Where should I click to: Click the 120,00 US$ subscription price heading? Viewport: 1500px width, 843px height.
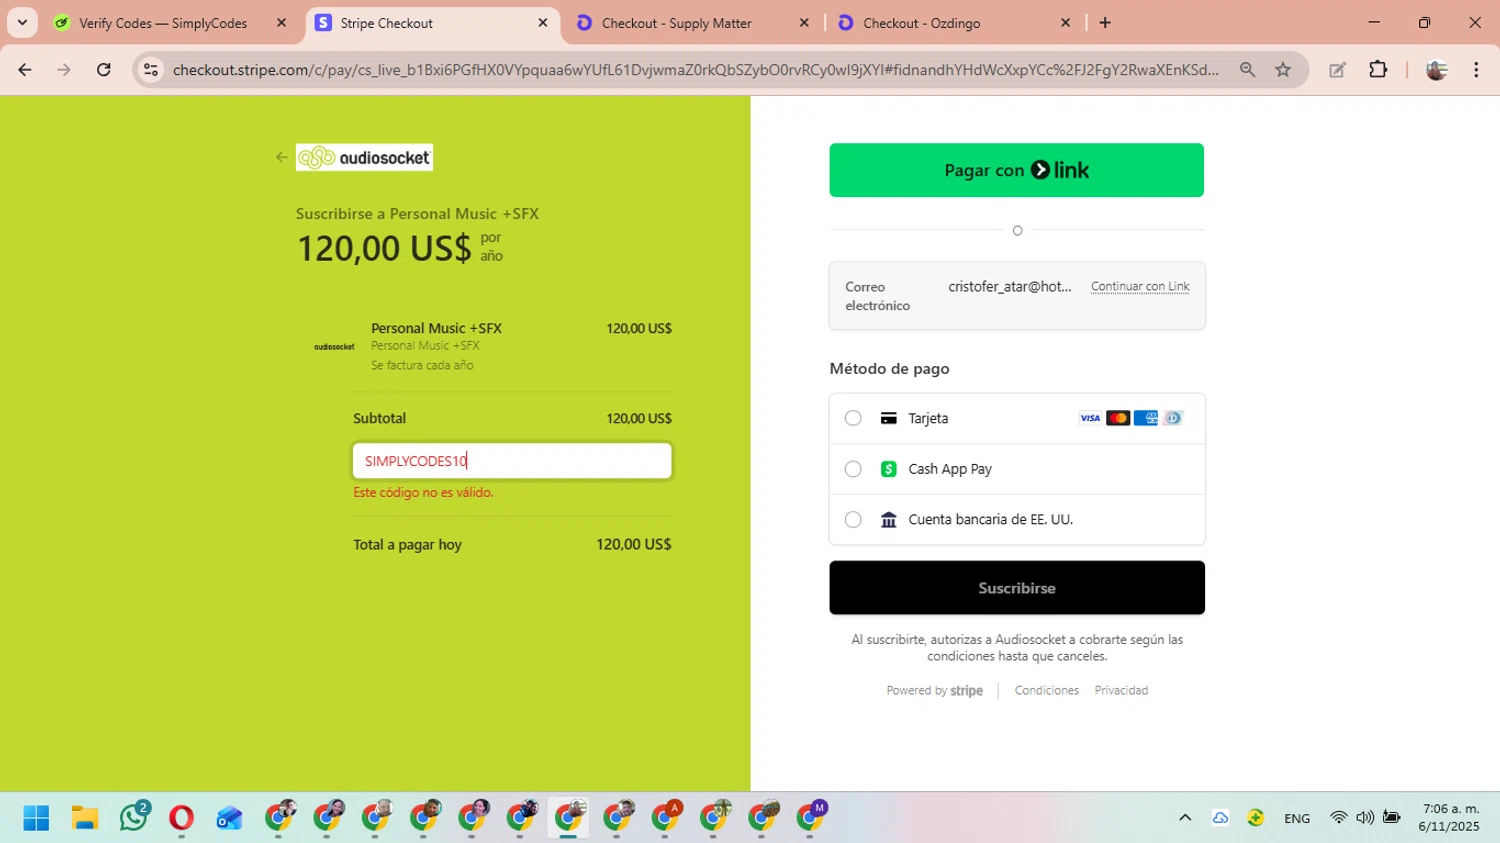click(383, 248)
